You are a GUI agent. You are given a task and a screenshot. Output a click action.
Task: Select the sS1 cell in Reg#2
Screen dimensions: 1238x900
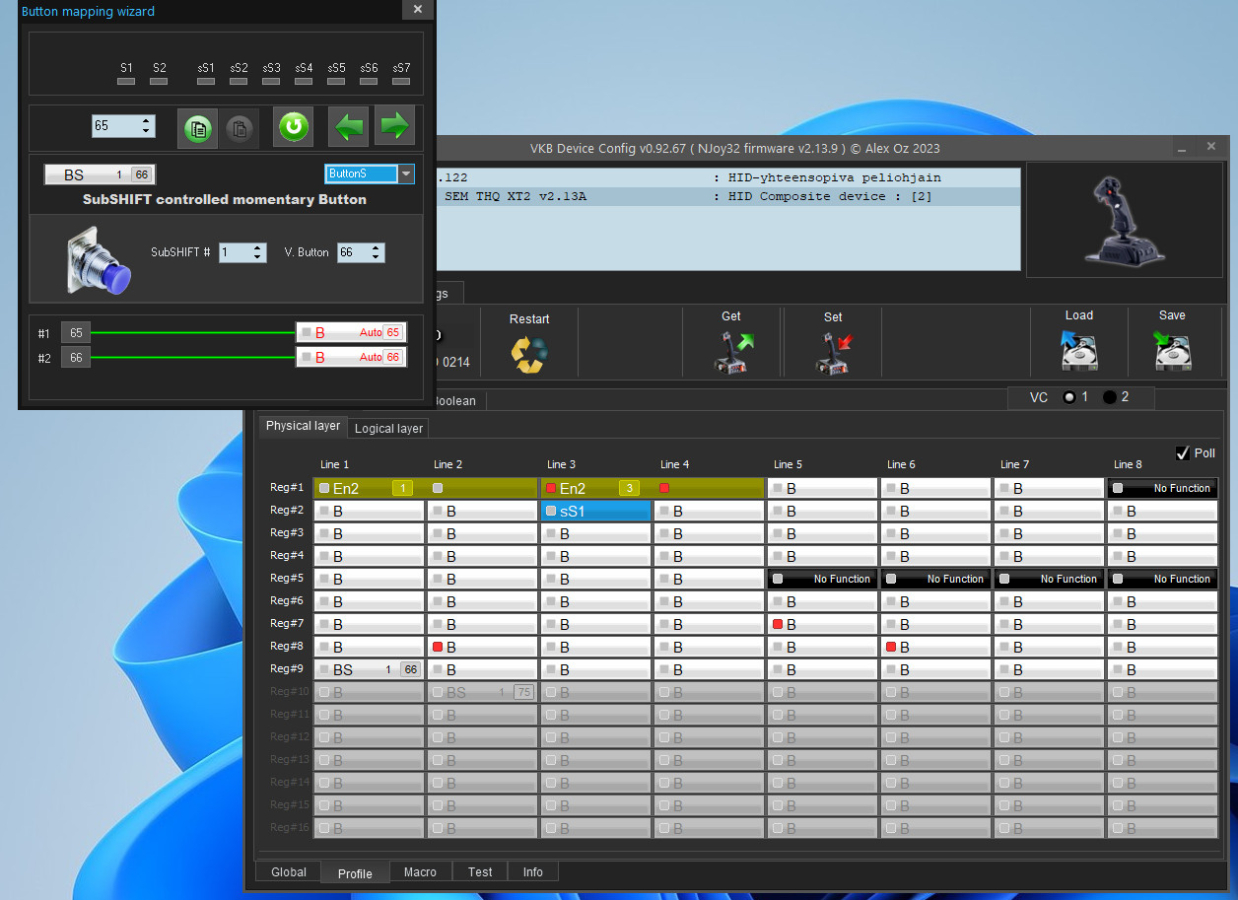click(596, 511)
